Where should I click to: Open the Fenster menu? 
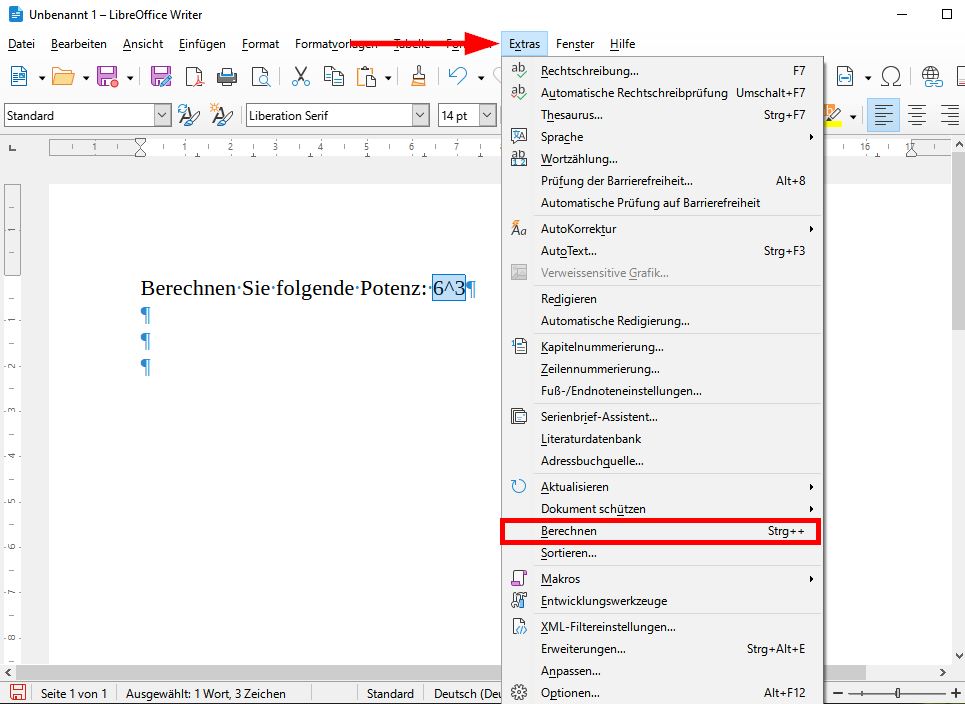tap(575, 44)
